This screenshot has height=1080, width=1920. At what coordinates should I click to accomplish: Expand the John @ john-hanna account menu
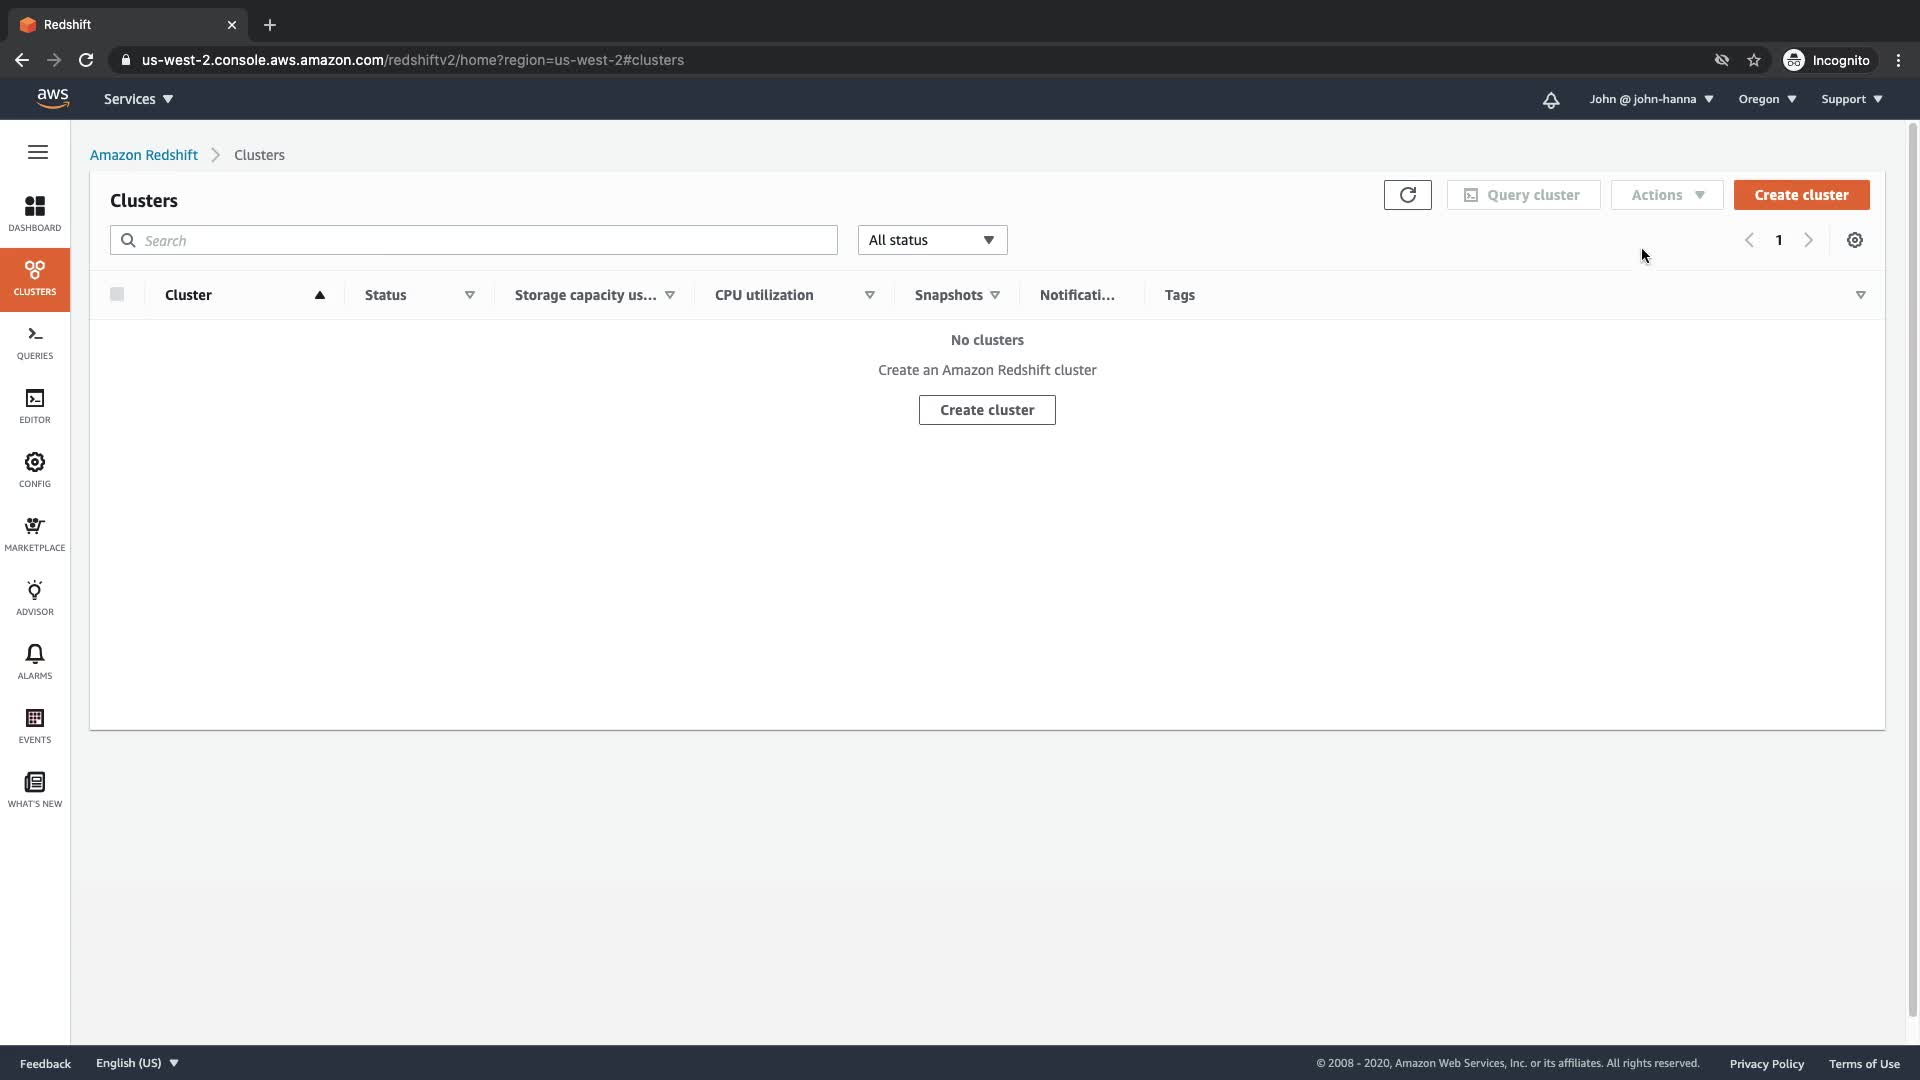1650,99
